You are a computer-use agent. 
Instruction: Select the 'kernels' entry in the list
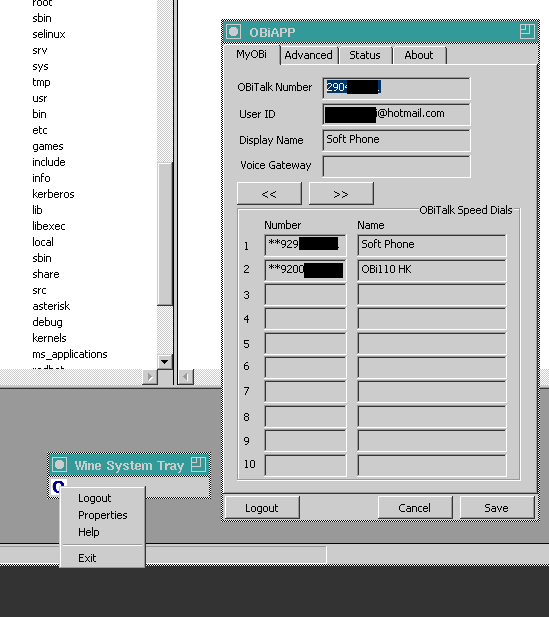(49, 338)
